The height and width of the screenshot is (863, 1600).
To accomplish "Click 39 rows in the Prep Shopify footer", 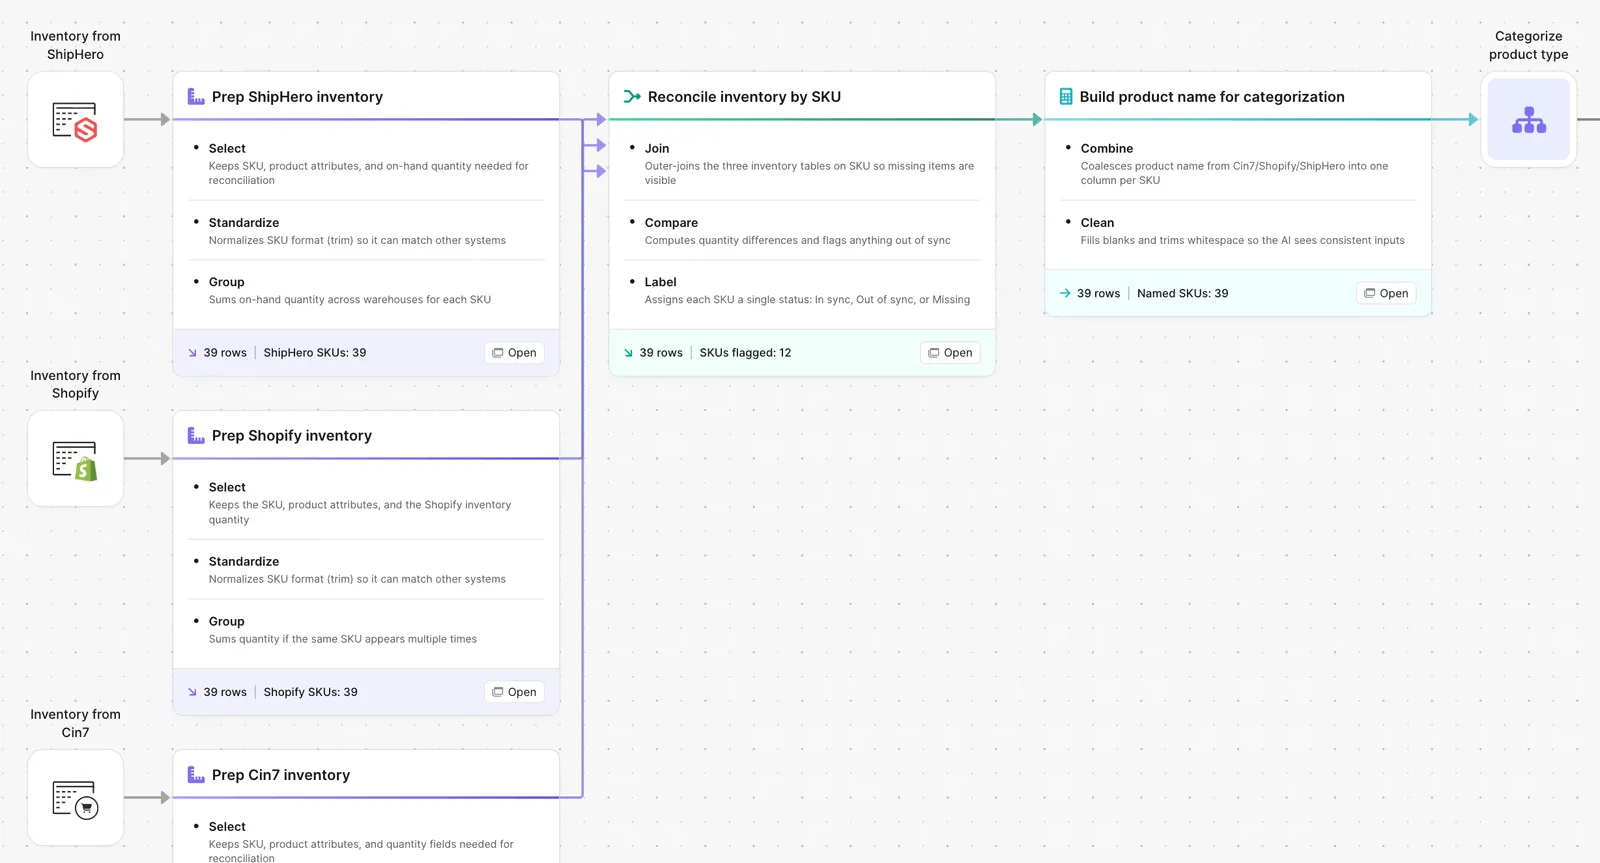I will pyautogui.click(x=225, y=692).
